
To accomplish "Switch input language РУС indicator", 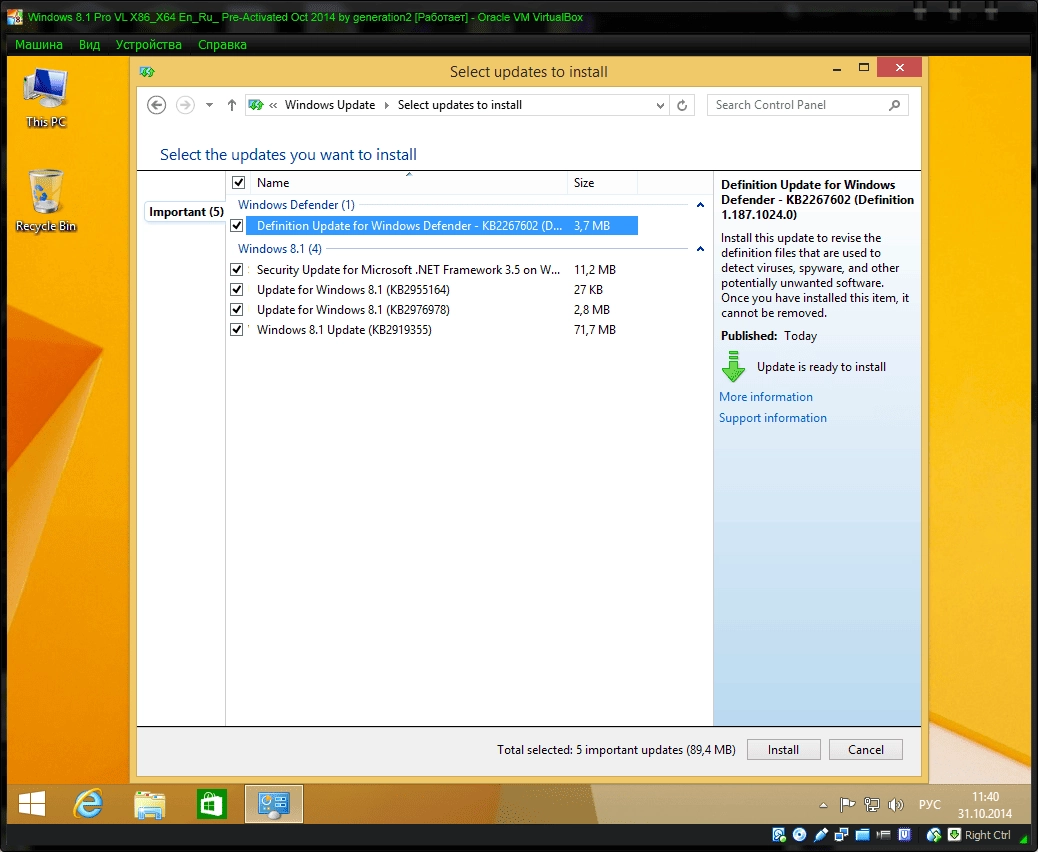I will point(929,804).
